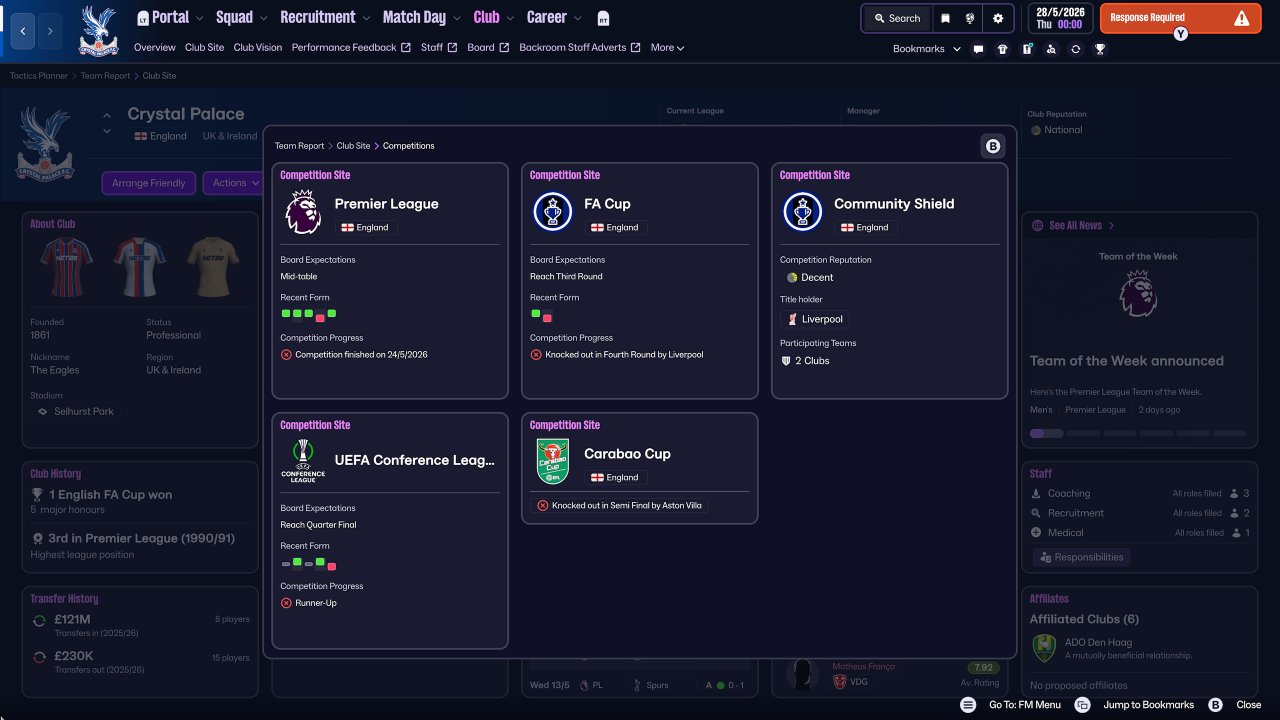Click the date 28/5/2026 box
This screenshot has height=720, width=1280.
(x=1060, y=18)
